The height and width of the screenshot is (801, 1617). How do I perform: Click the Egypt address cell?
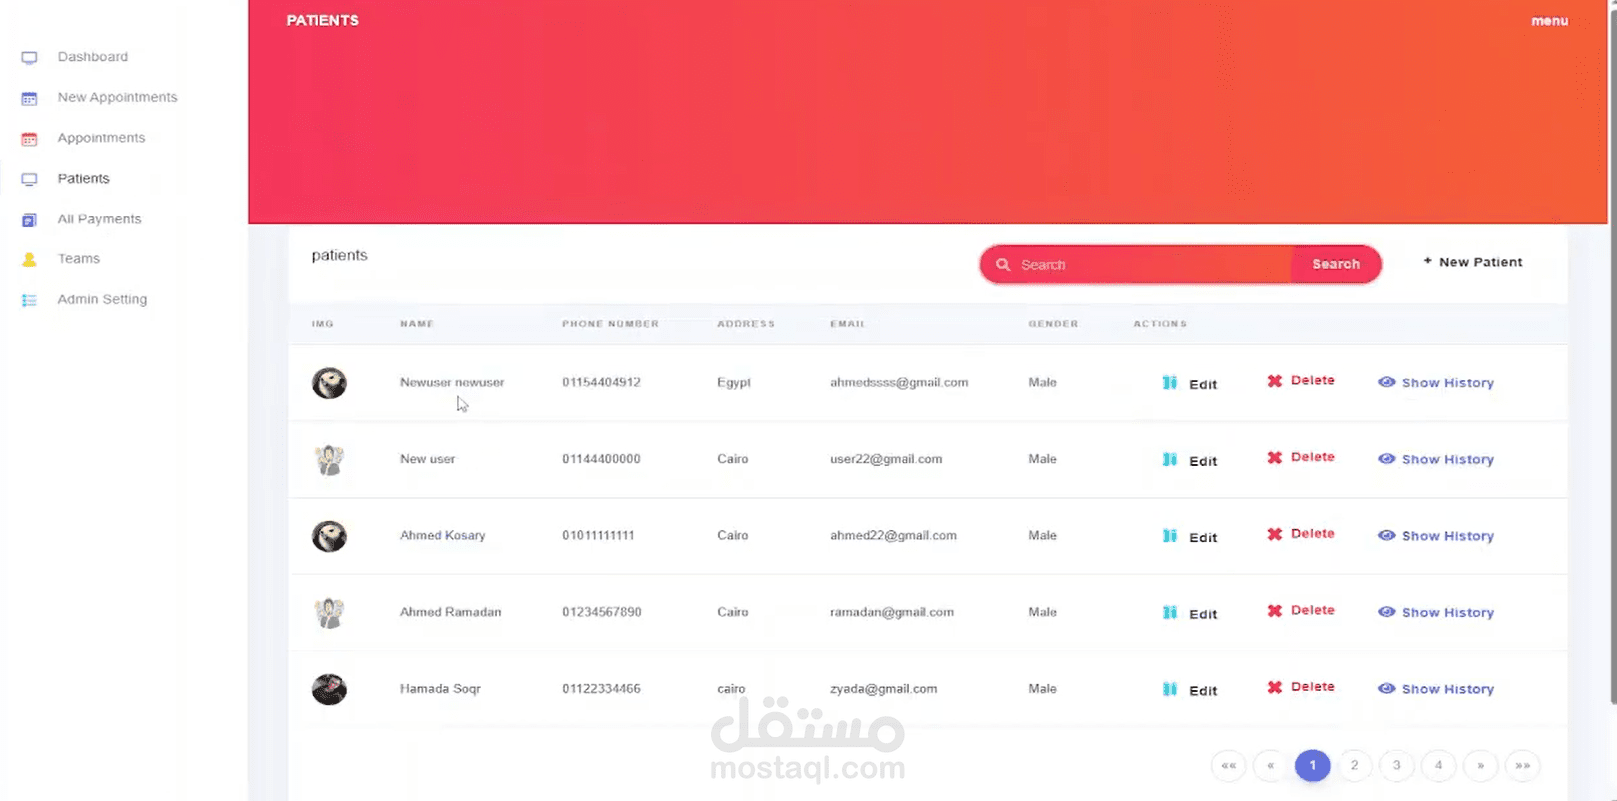click(x=734, y=382)
